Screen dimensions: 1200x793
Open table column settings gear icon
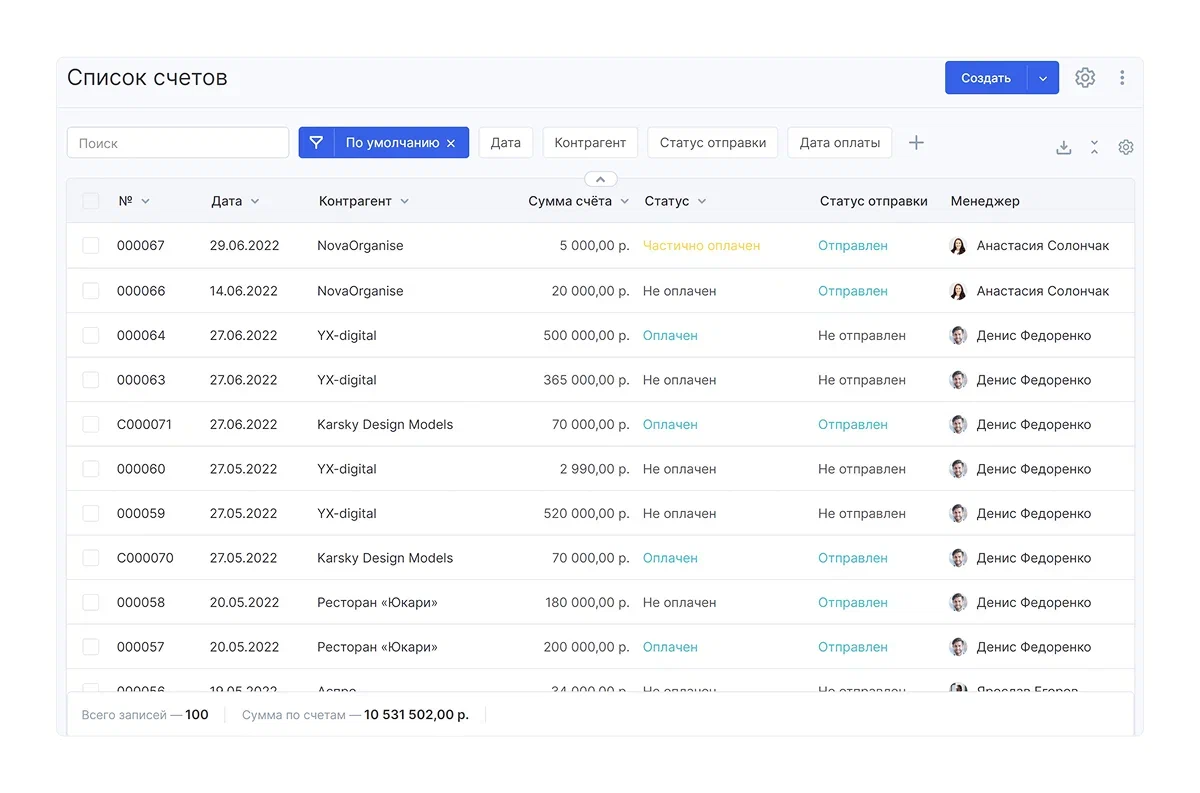pyautogui.click(x=1126, y=147)
